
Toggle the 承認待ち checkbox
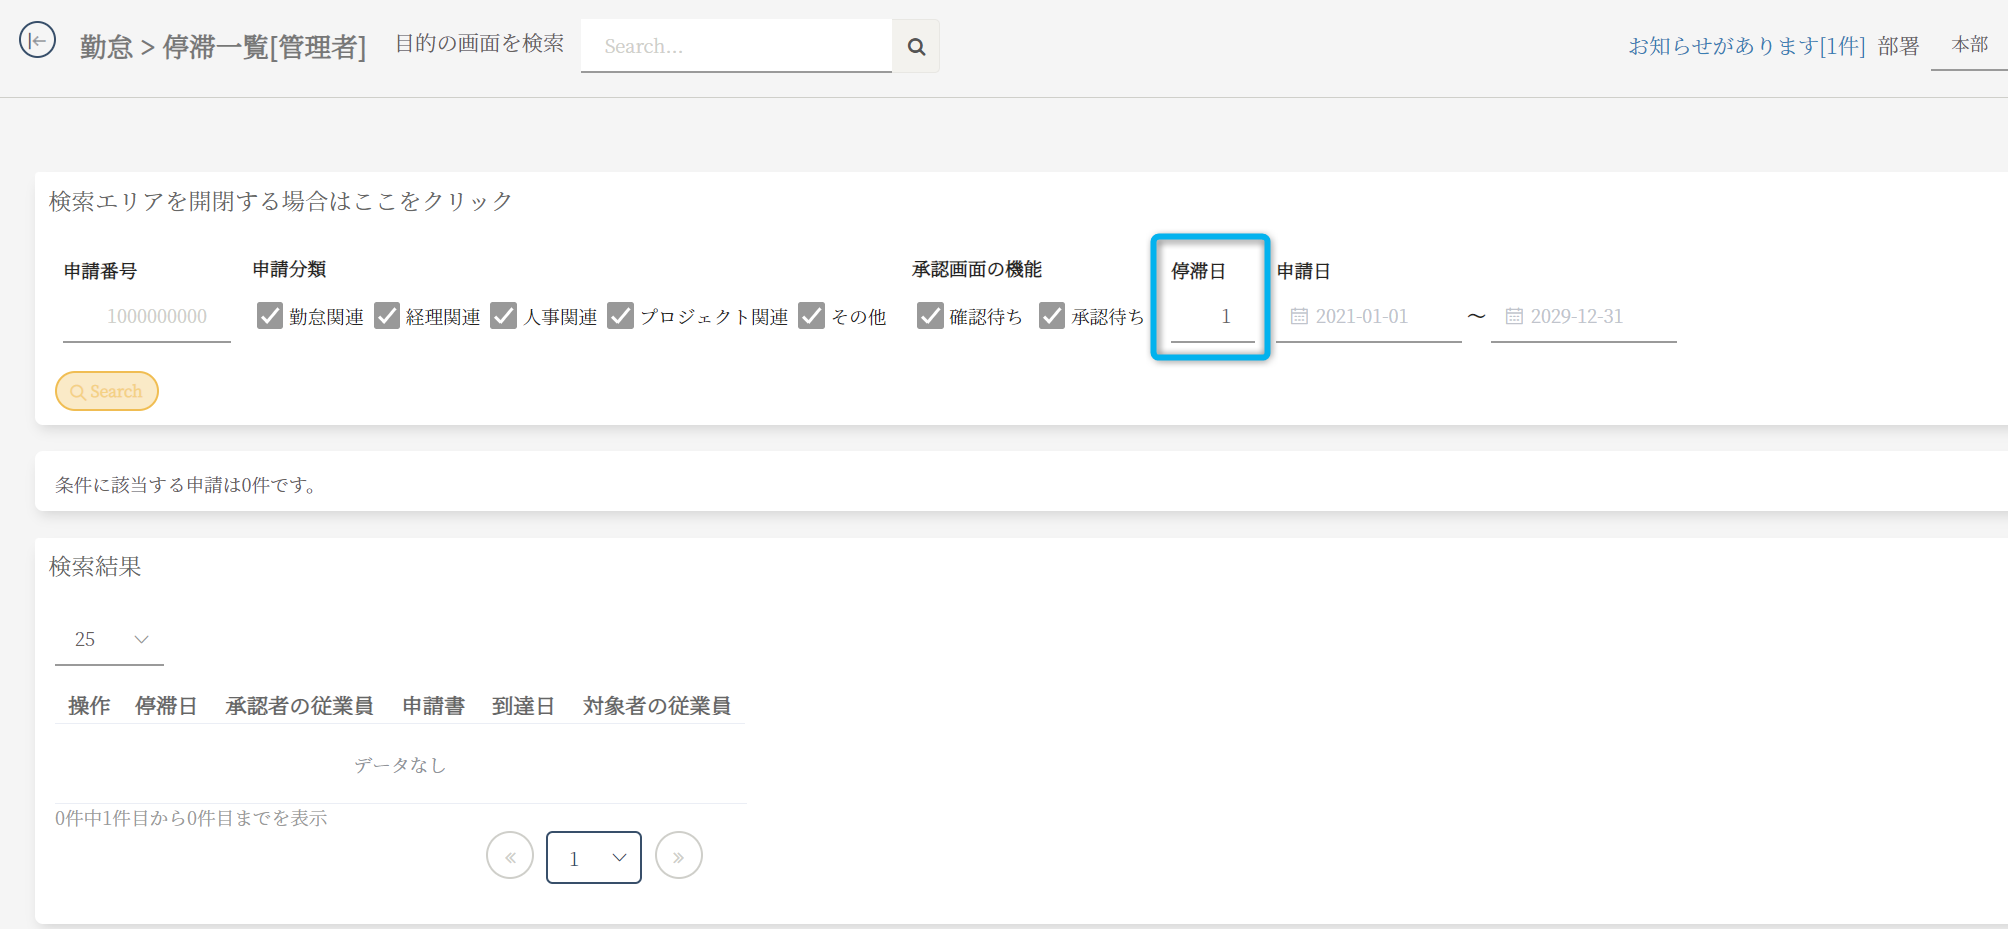(1052, 316)
